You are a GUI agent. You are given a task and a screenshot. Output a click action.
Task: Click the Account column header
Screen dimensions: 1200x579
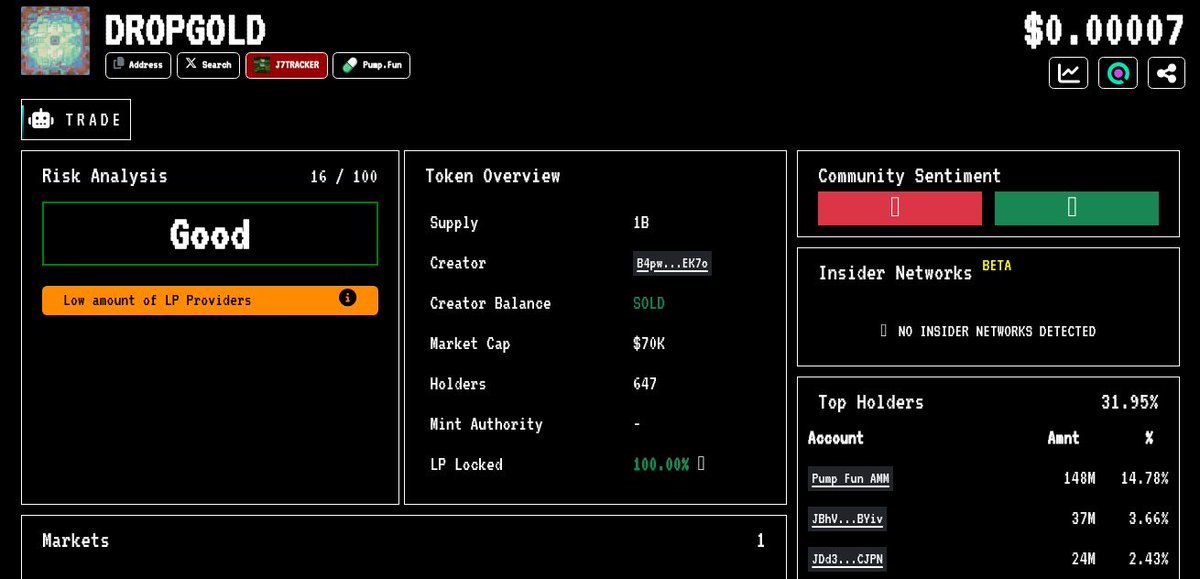pos(836,438)
